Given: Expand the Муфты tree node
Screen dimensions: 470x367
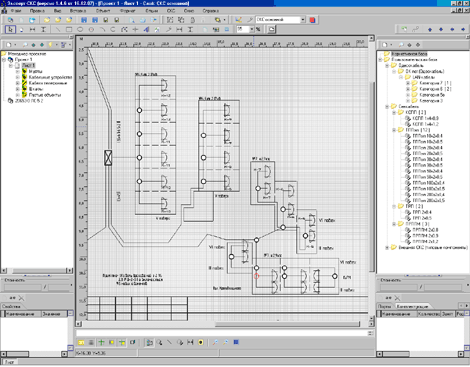Looking at the screenshot, I should click(17, 71).
